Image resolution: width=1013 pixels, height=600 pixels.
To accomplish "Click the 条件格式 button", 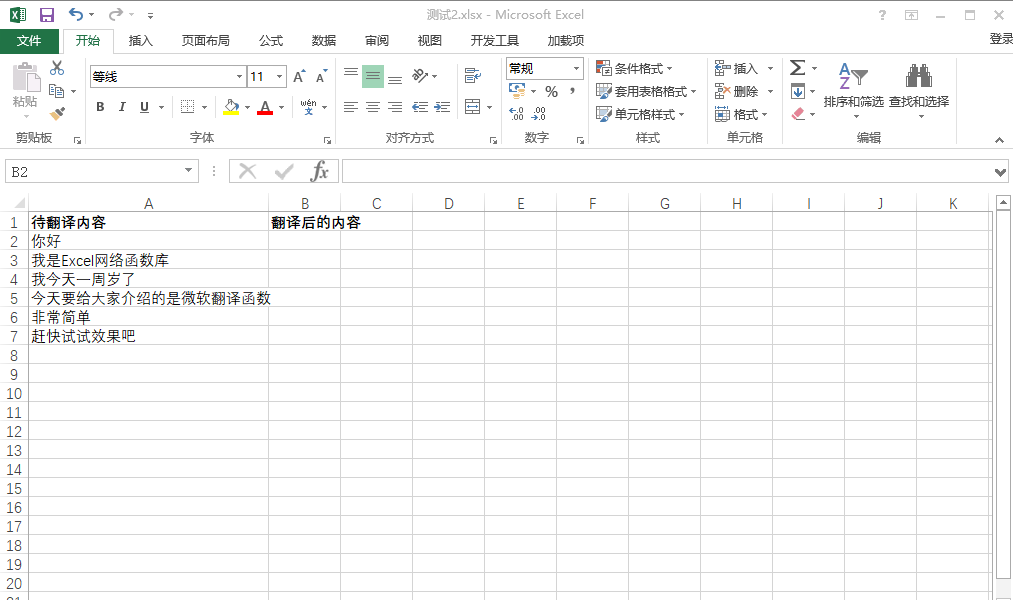I will point(634,68).
